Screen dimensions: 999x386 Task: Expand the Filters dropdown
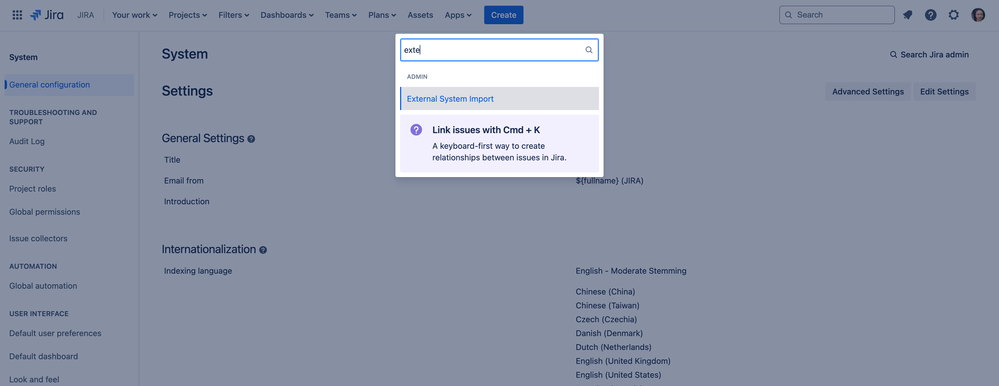coord(234,15)
